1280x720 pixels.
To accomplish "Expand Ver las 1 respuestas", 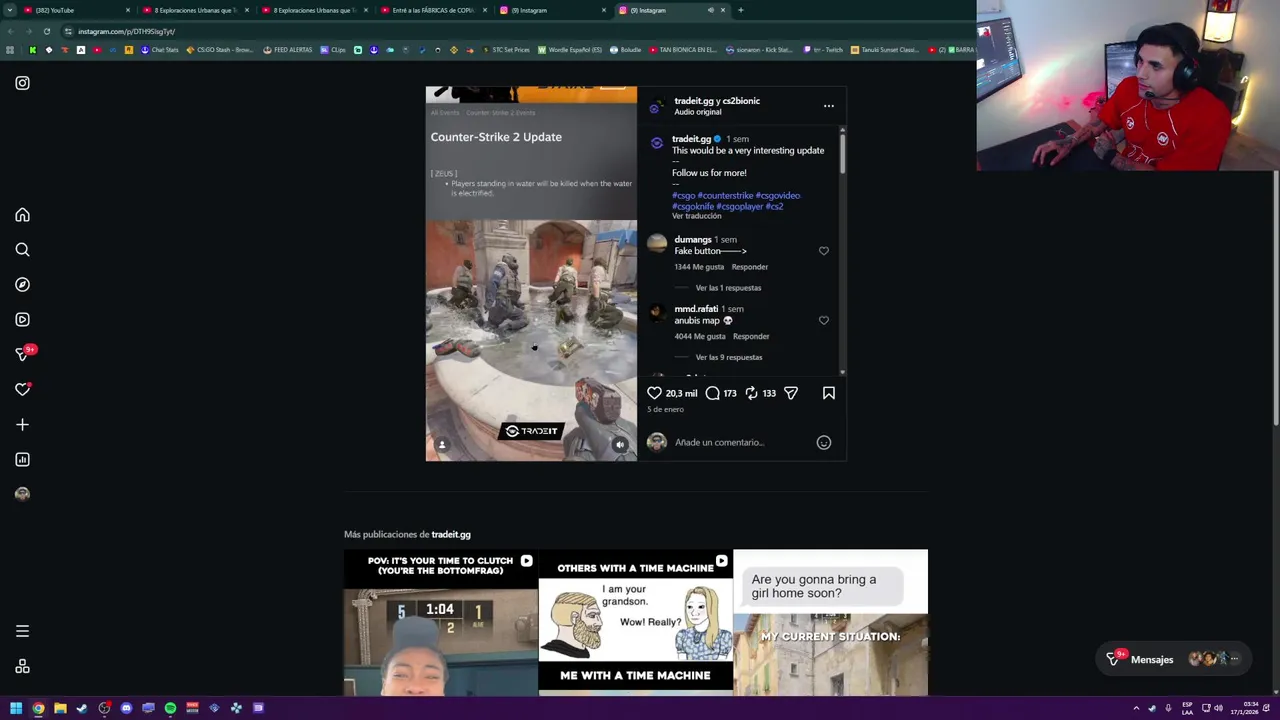I will [728, 288].
